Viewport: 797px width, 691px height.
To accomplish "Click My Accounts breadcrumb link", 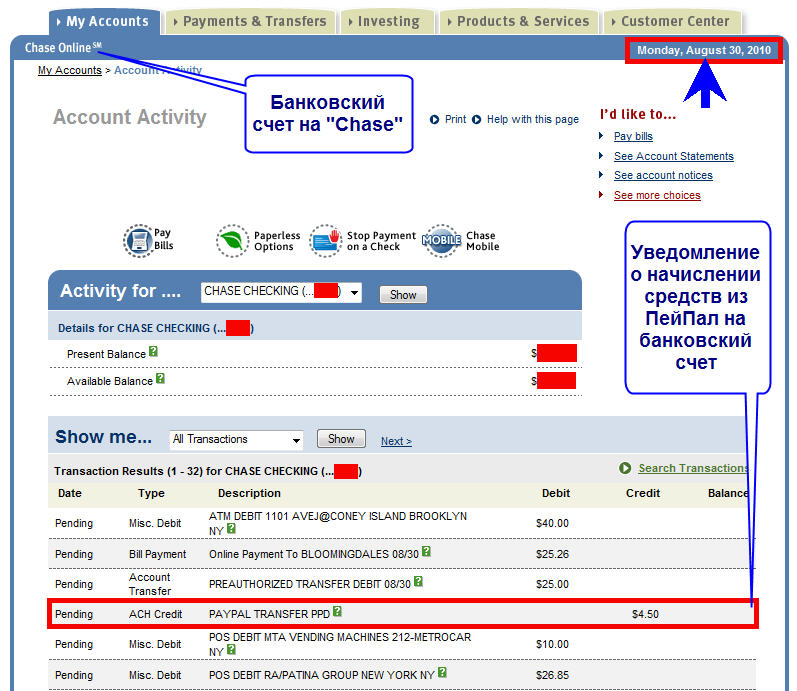I will (70, 70).
